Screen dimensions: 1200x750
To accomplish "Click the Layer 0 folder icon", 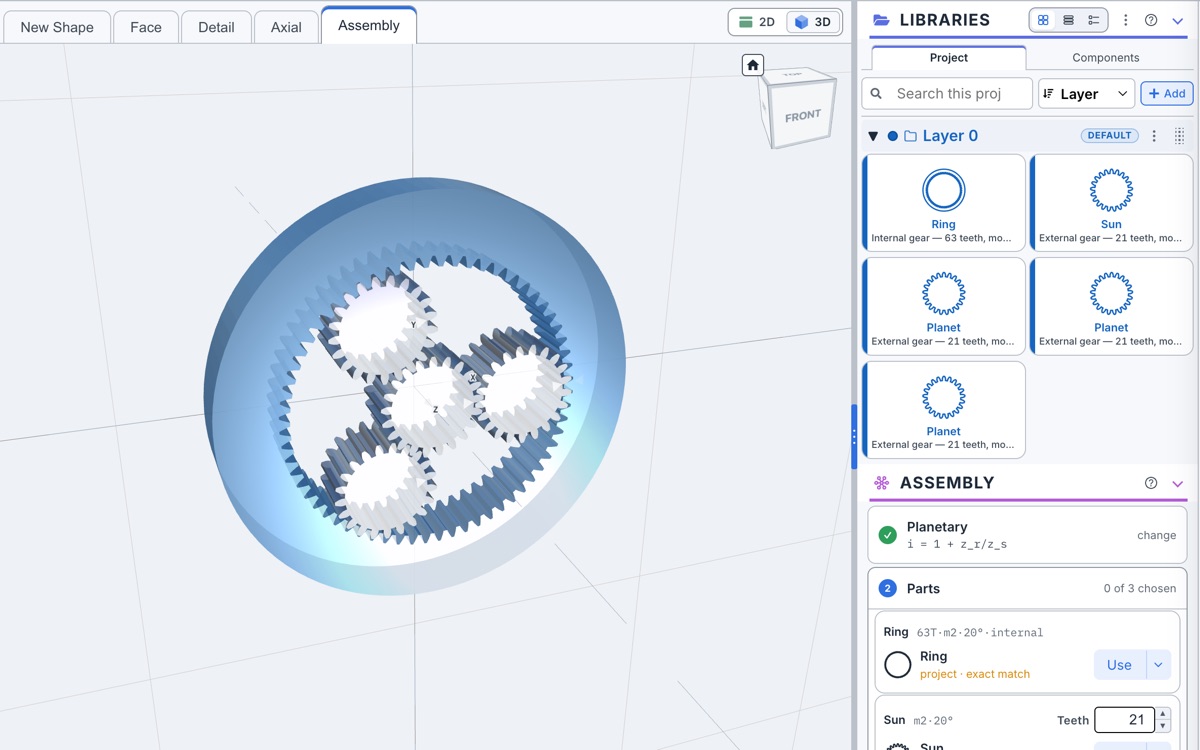I will [x=910, y=136].
